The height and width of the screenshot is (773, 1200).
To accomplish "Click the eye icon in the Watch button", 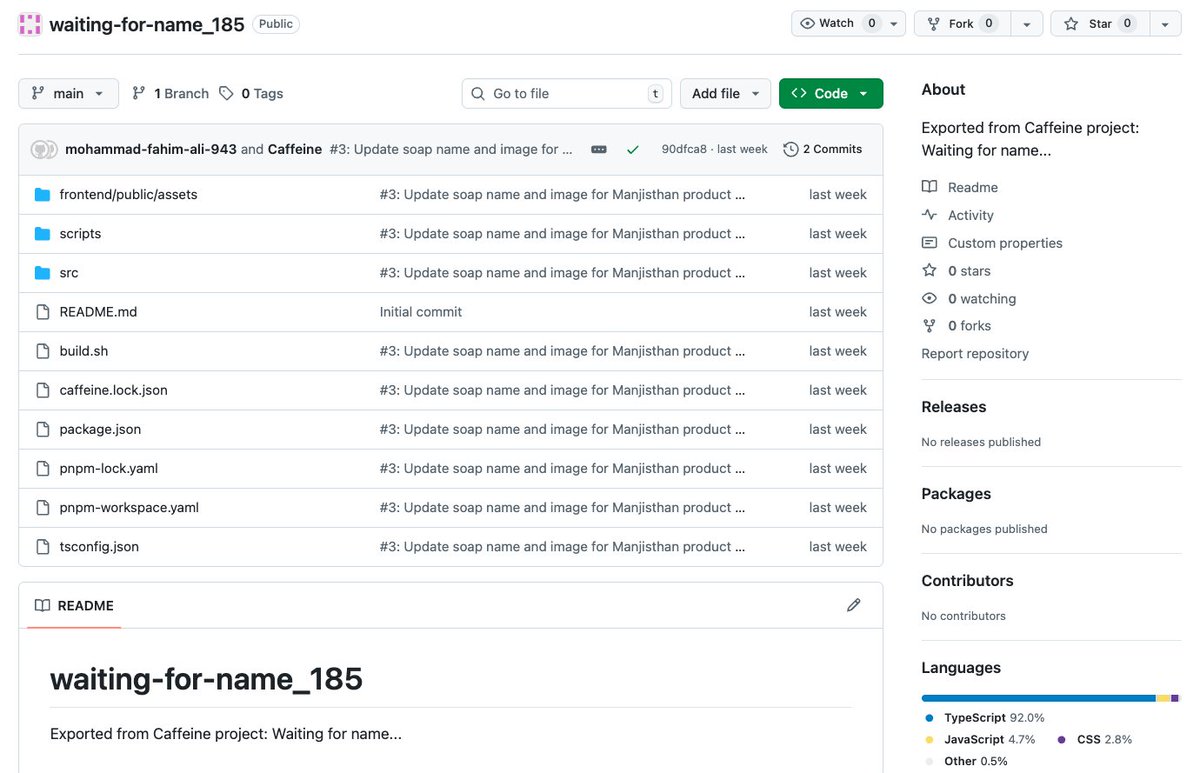I will [x=808, y=24].
